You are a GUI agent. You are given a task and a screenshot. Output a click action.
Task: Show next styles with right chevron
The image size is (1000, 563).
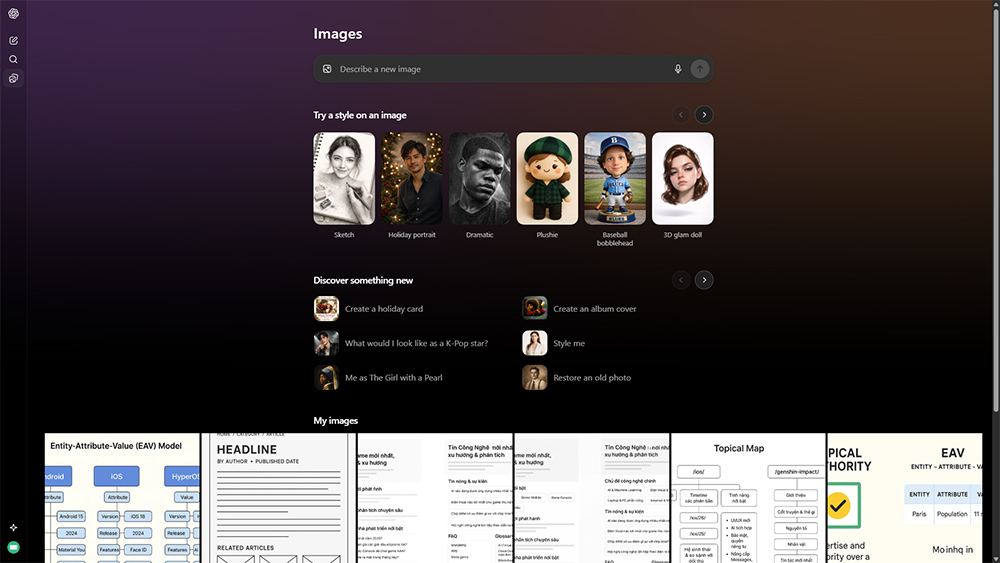pyautogui.click(x=704, y=115)
